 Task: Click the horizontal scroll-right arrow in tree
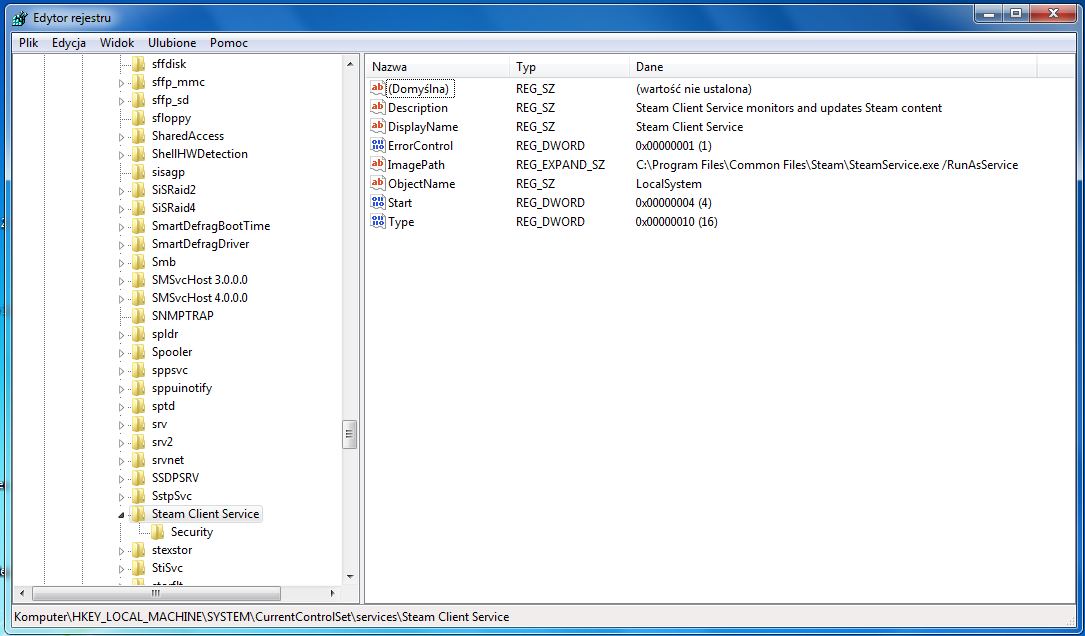(333, 593)
